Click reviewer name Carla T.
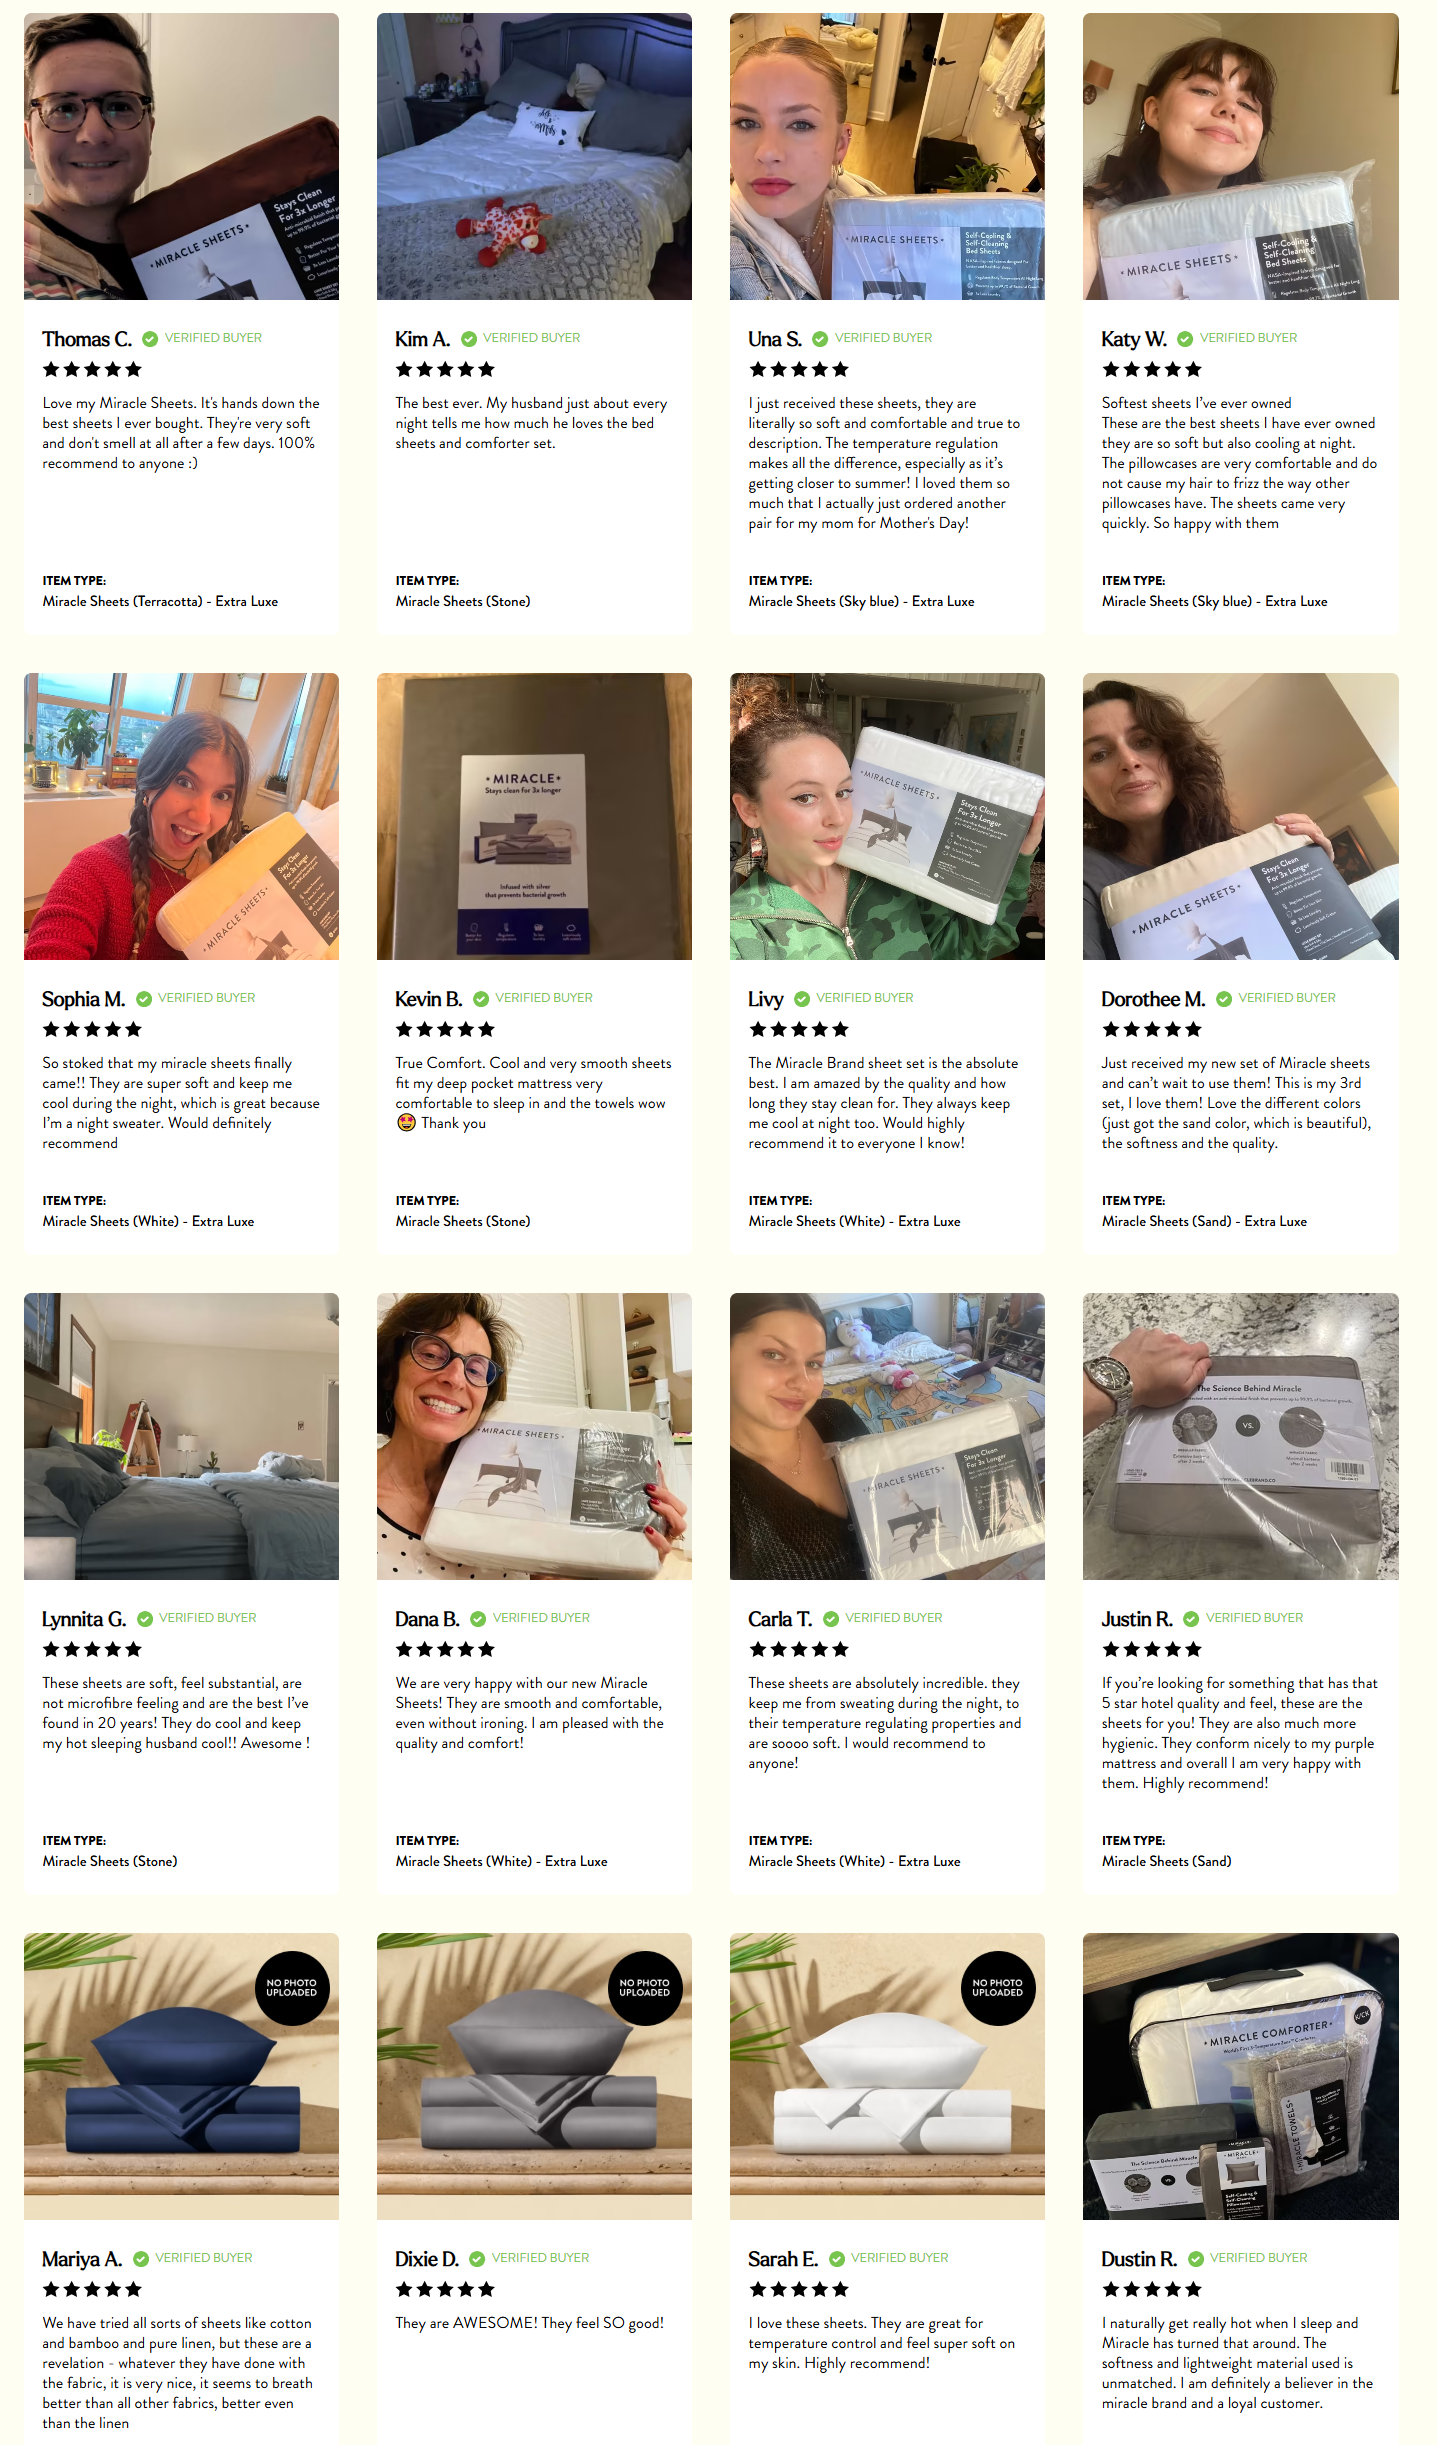The height and width of the screenshot is (2445, 1437). coord(780,1619)
